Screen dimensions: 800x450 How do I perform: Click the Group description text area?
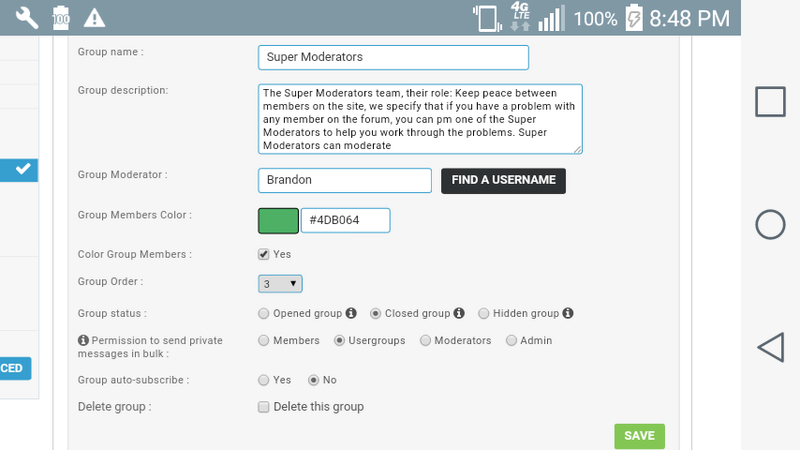point(420,119)
